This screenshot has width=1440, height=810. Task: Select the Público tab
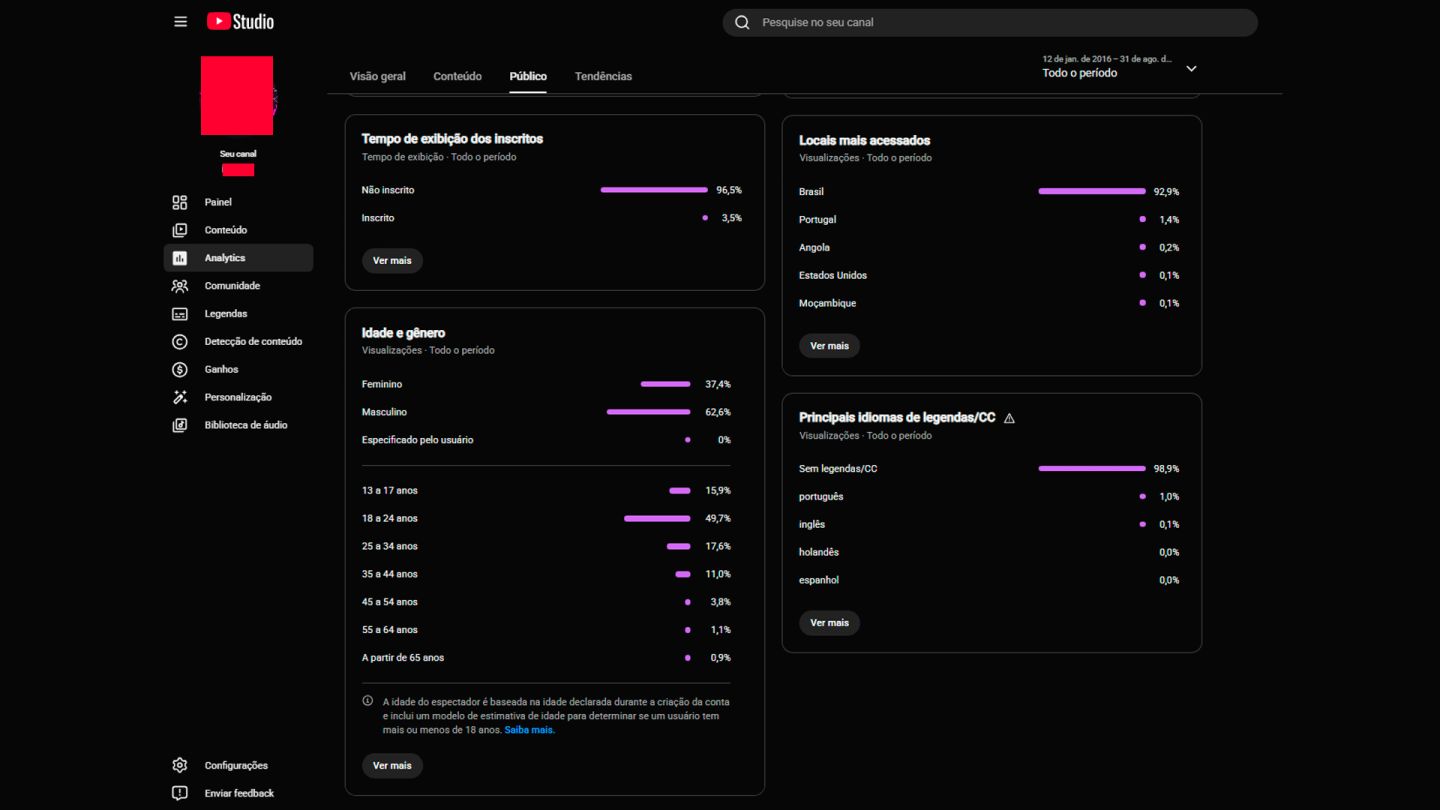[x=528, y=76]
